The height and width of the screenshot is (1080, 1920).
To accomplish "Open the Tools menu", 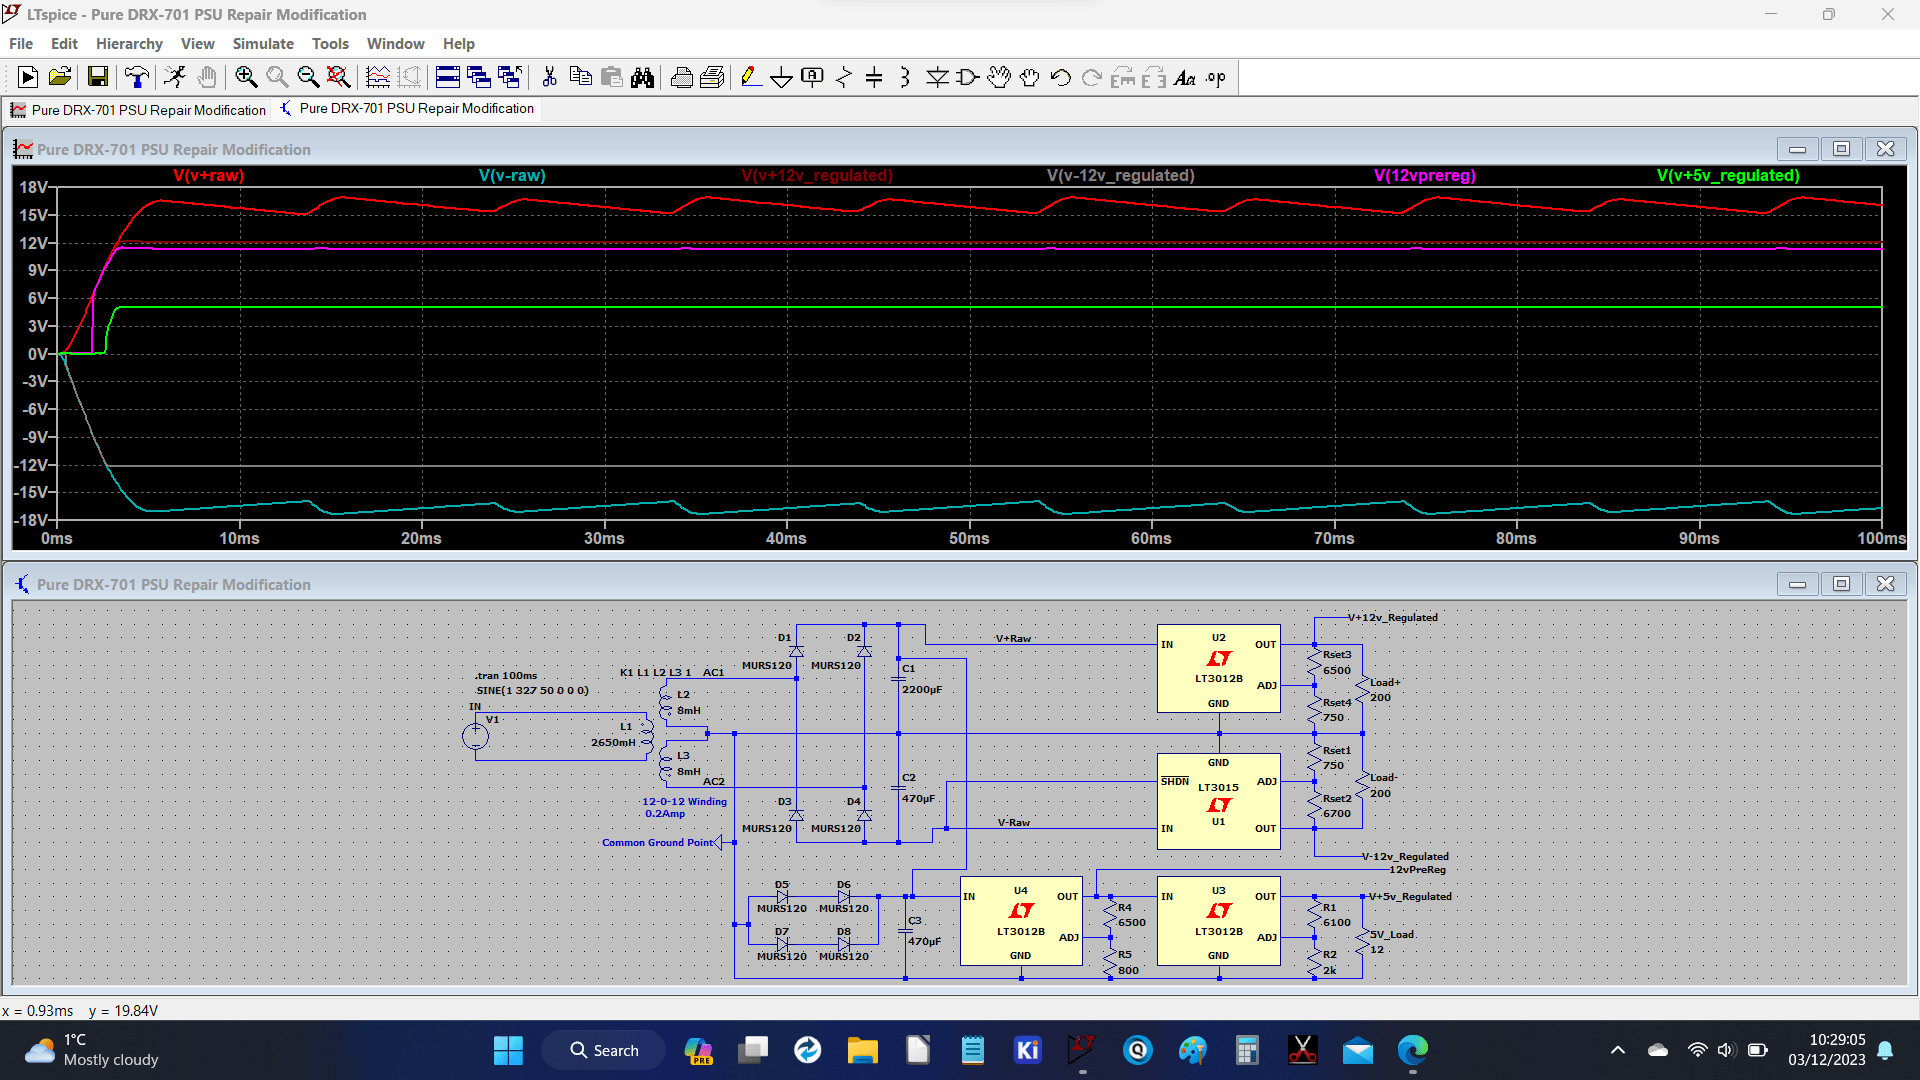I will (x=330, y=44).
